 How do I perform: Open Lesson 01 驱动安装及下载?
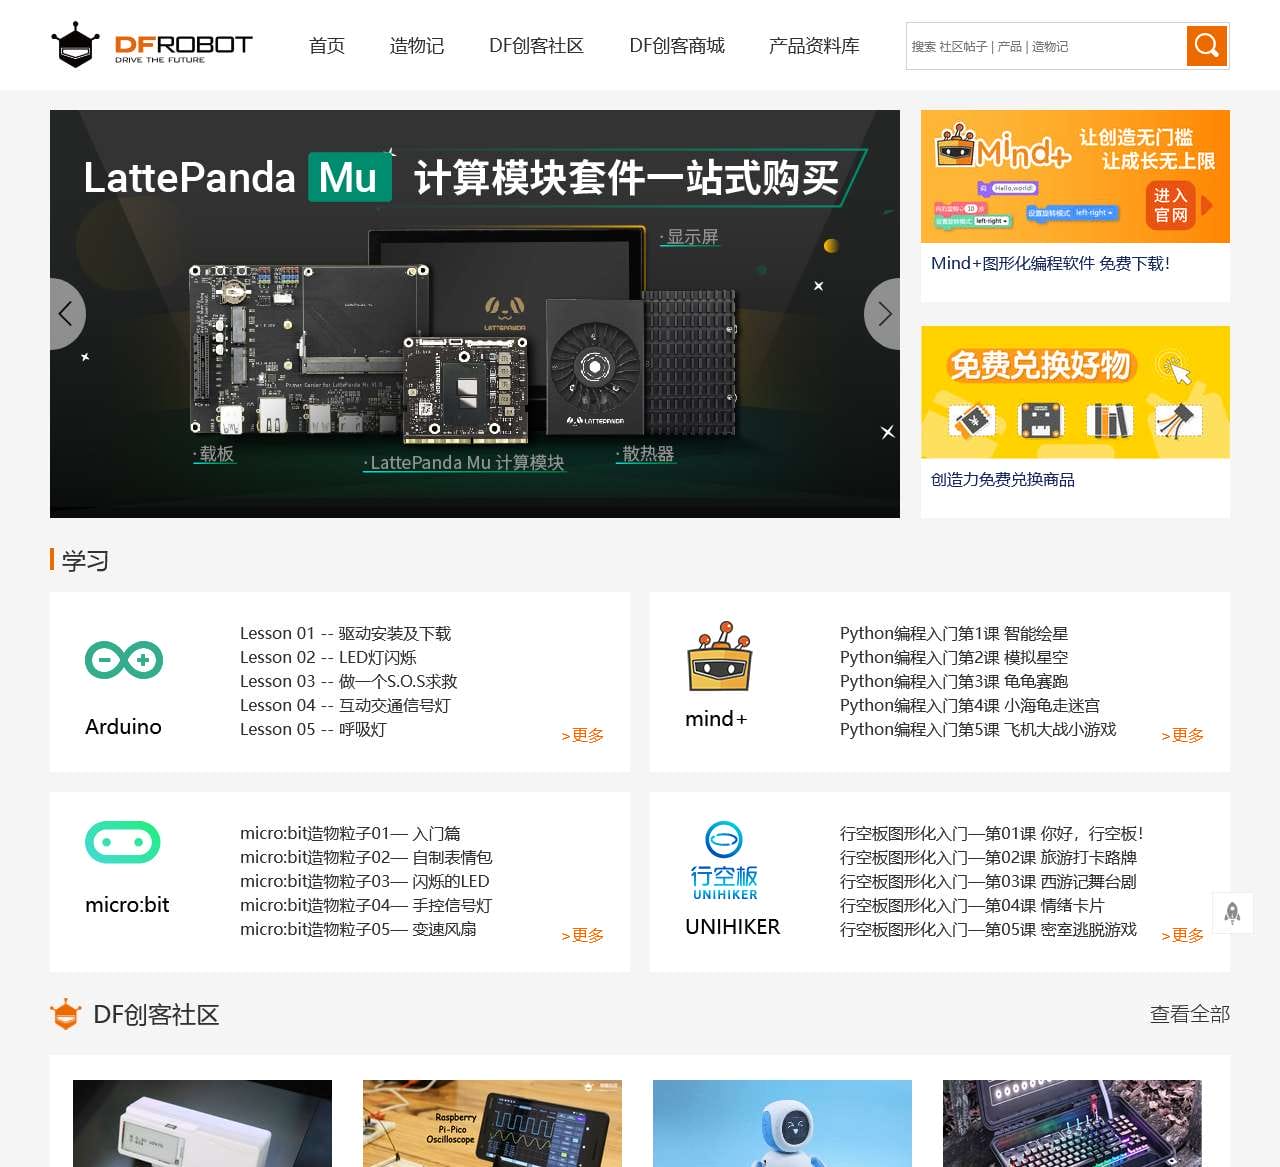tap(345, 633)
